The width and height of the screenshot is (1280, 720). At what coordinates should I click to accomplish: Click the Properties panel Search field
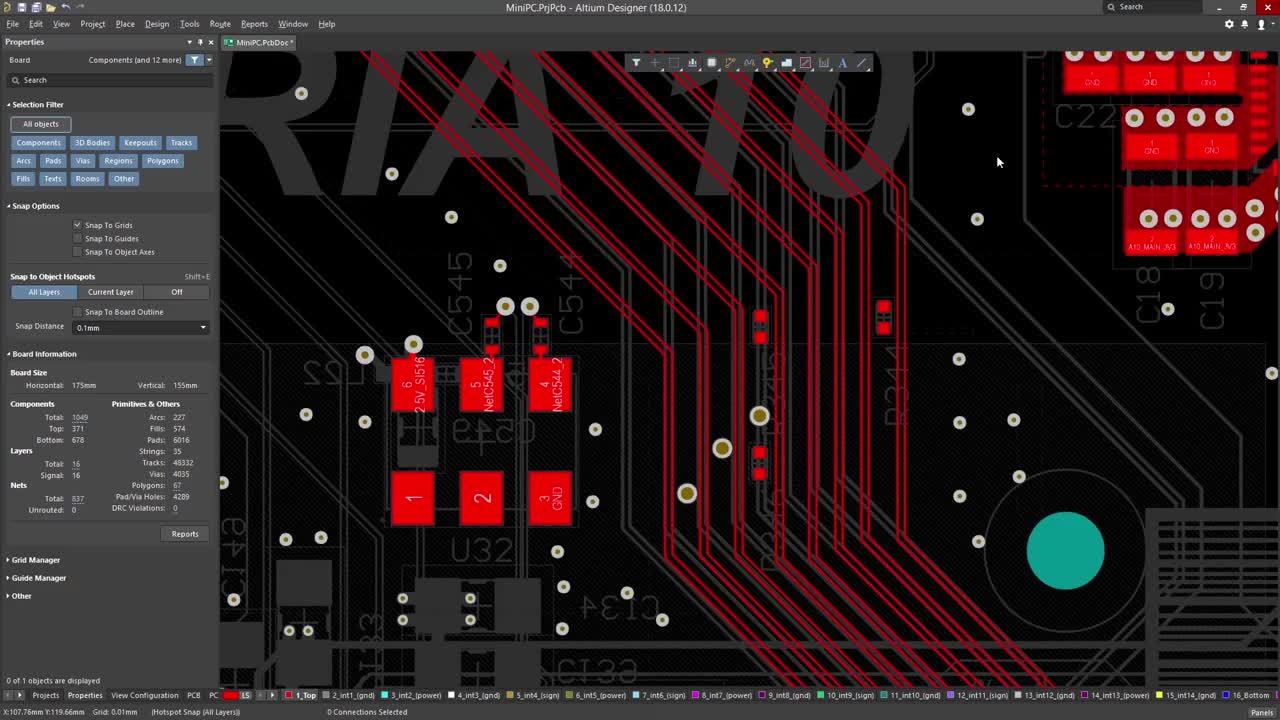[x=110, y=80]
